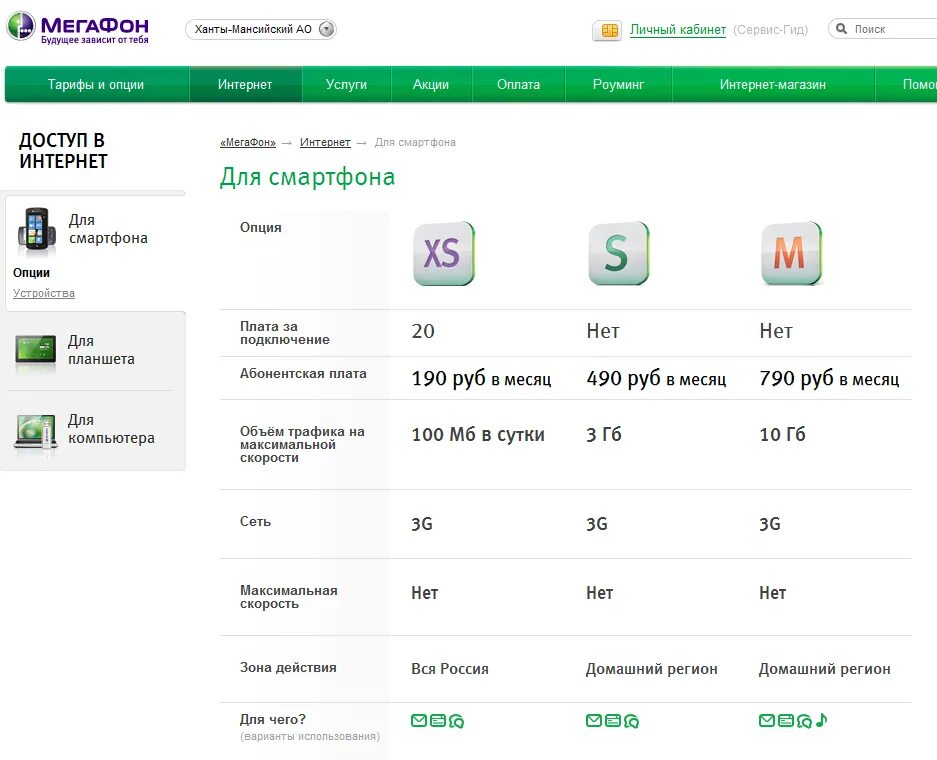This screenshot has width=937, height=760.
Task: Select the XS option icon
Action: tap(443, 253)
